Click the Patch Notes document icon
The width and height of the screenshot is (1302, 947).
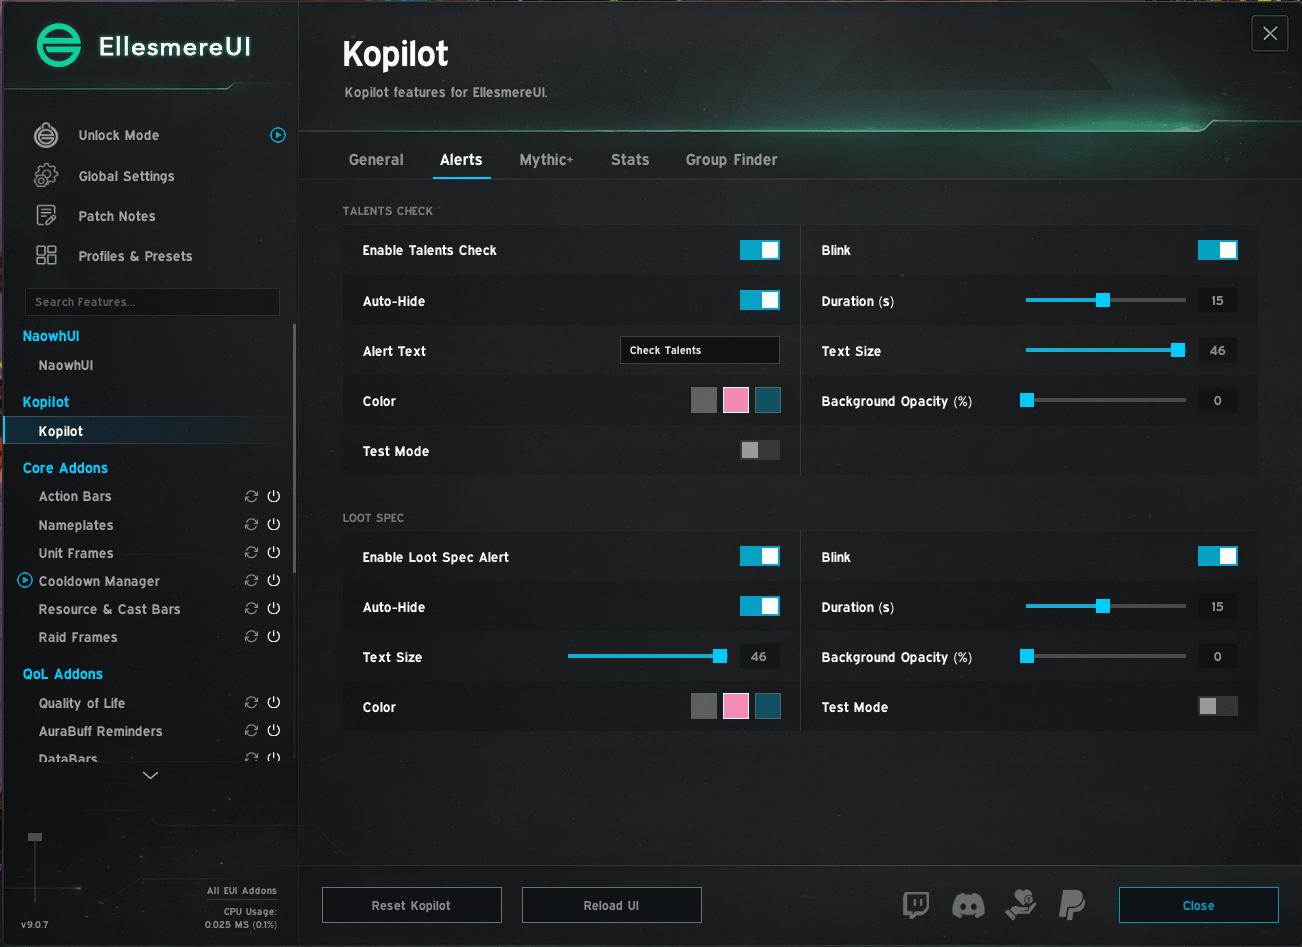46,215
